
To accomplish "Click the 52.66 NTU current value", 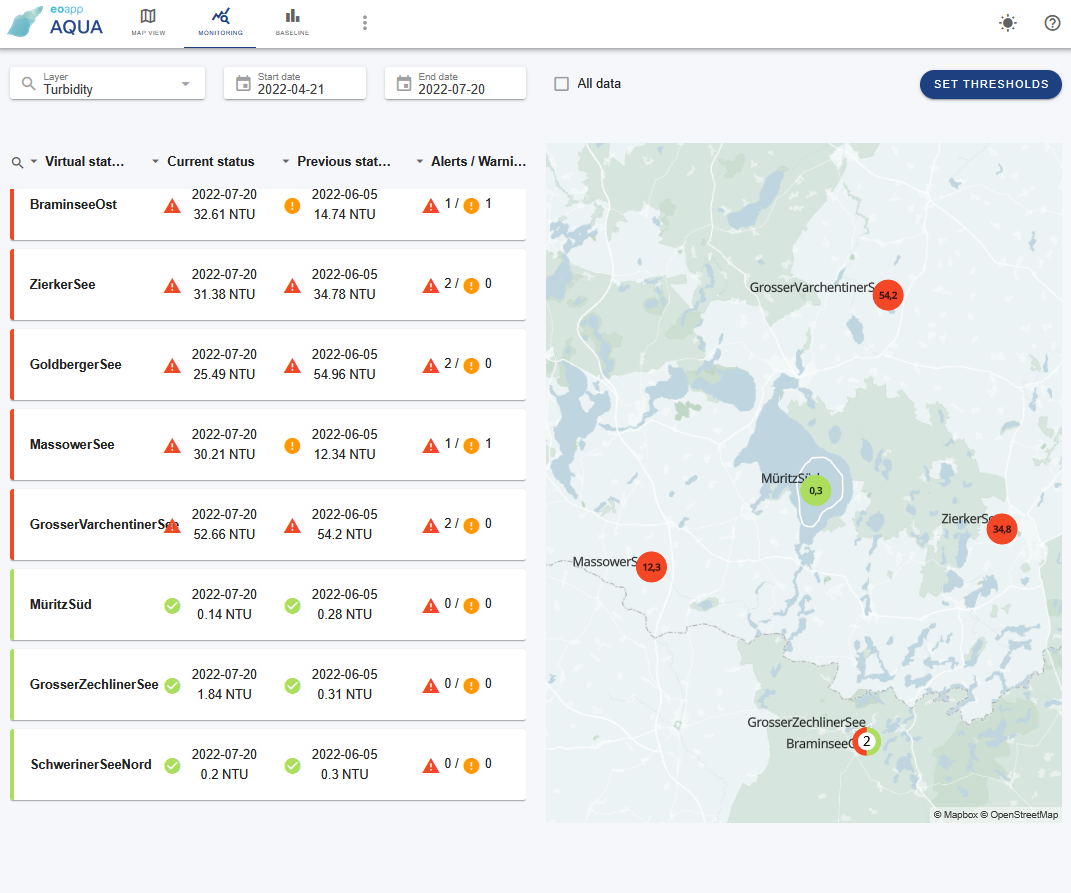I will point(224,534).
